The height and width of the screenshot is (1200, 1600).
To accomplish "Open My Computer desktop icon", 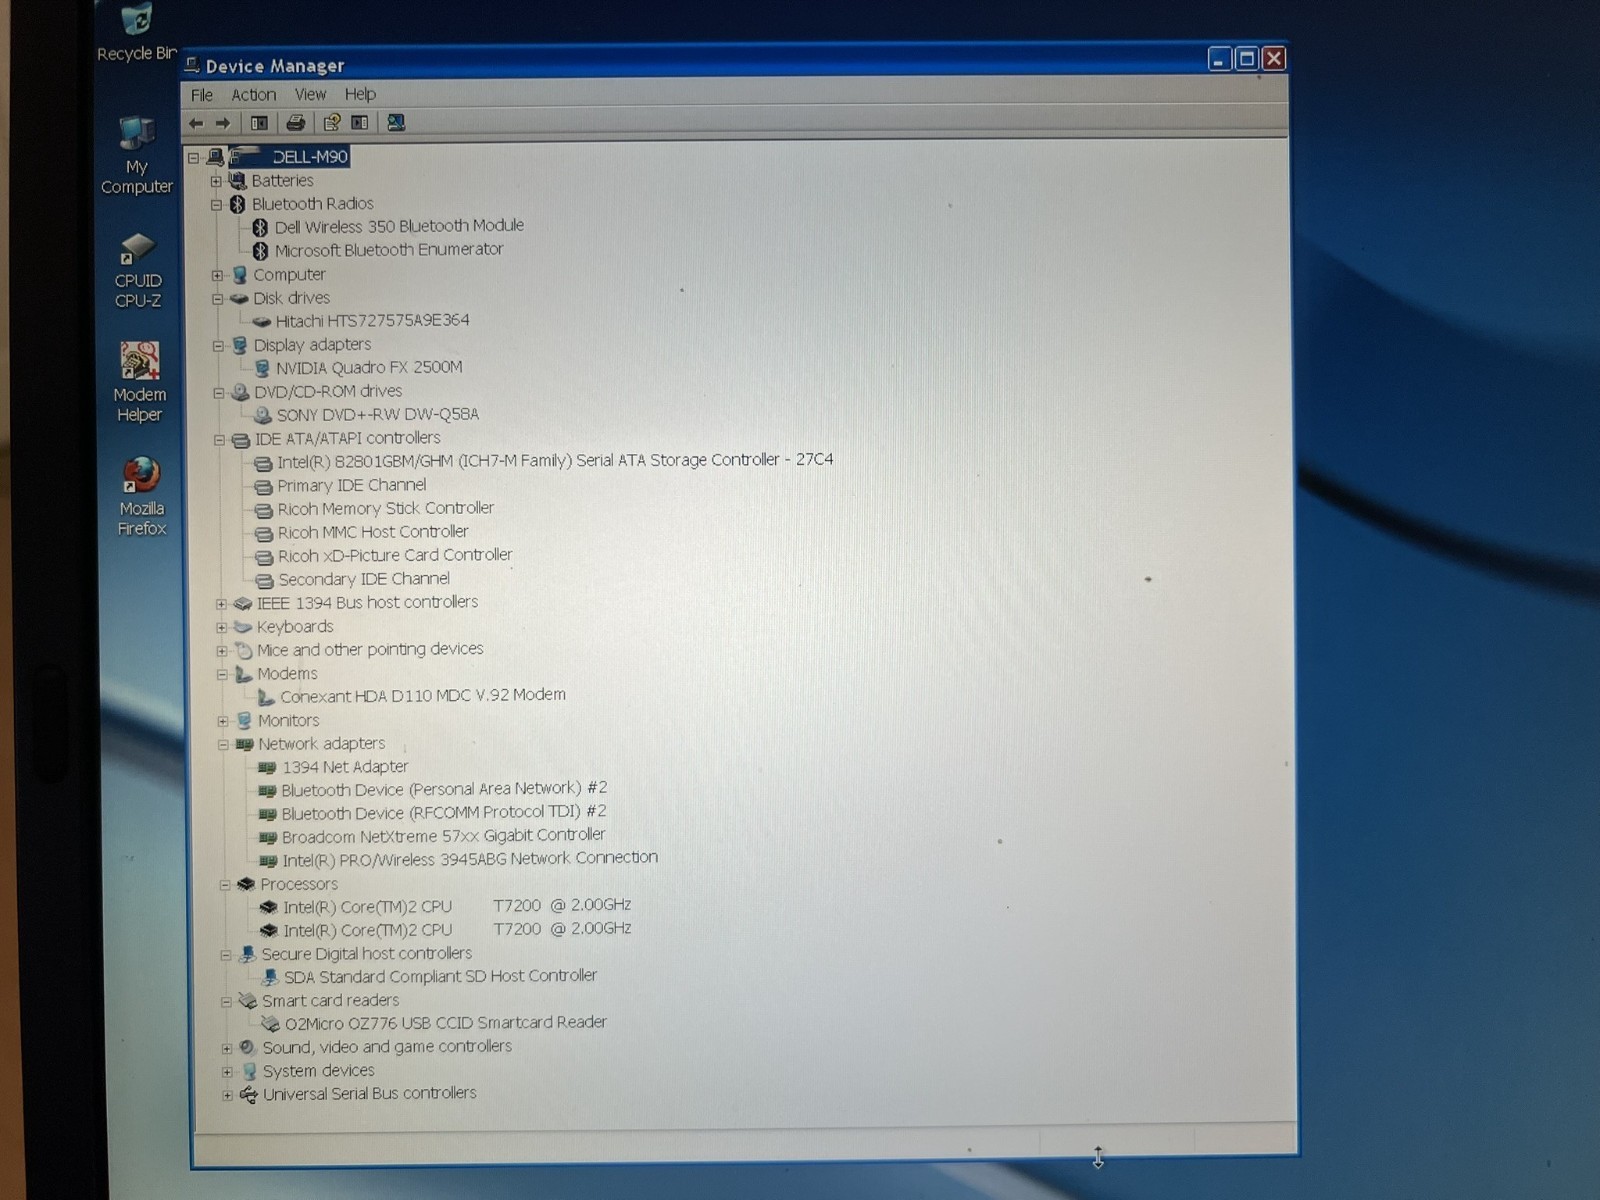I will pos(137,155).
